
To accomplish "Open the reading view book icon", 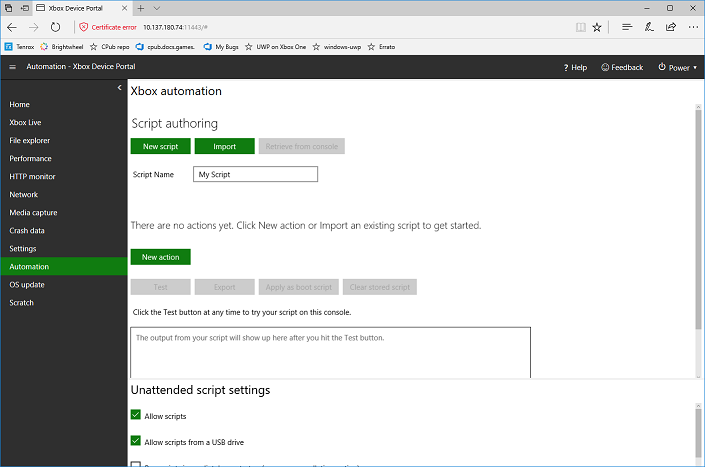I will click(x=580, y=27).
